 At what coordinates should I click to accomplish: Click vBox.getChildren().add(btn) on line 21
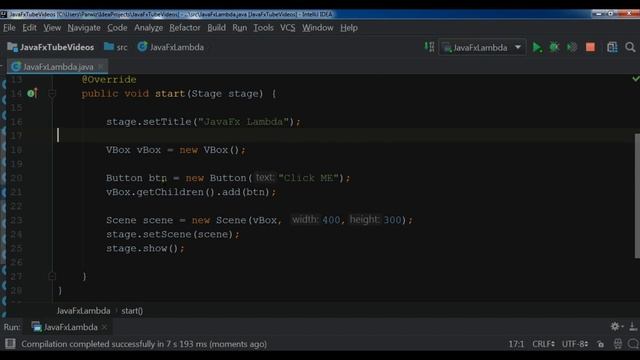tap(191, 192)
